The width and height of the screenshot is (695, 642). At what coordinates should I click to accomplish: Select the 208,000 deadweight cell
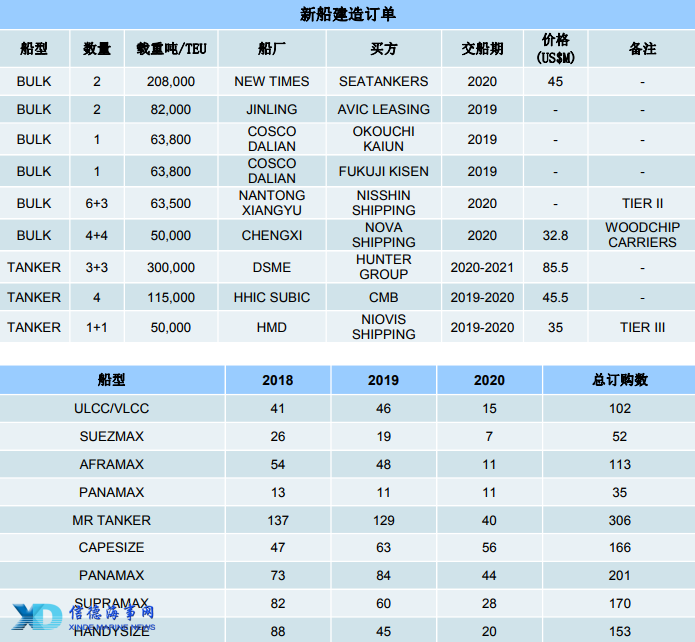coord(171,82)
